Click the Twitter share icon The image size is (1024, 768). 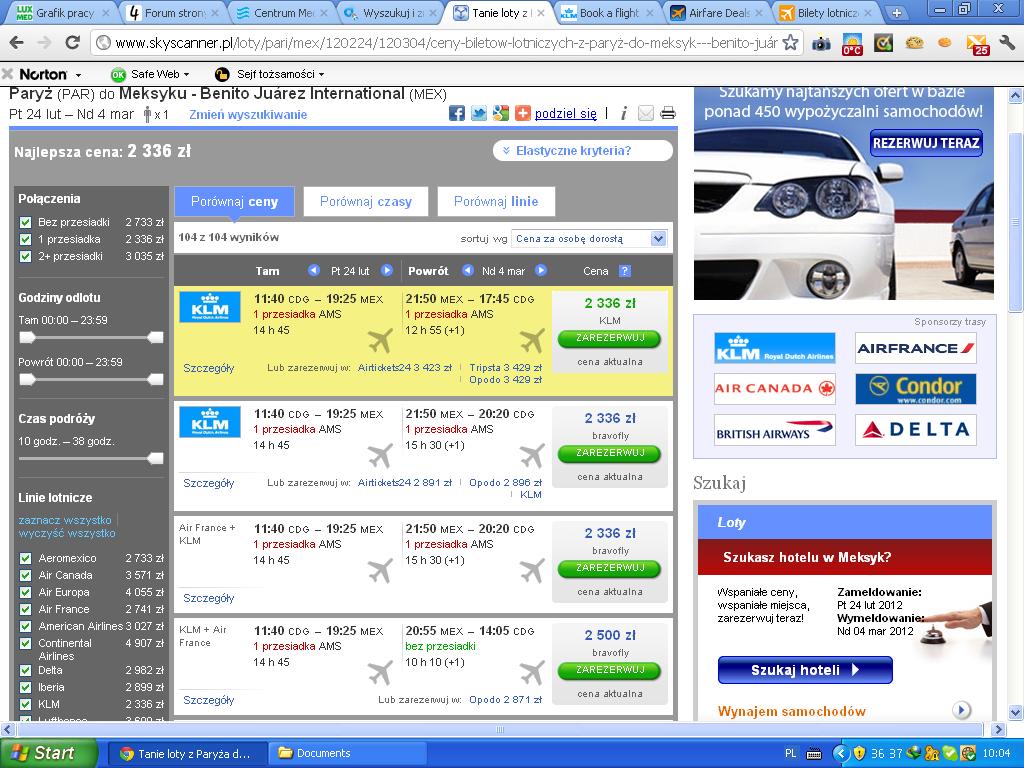pyautogui.click(x=479, y=113)
